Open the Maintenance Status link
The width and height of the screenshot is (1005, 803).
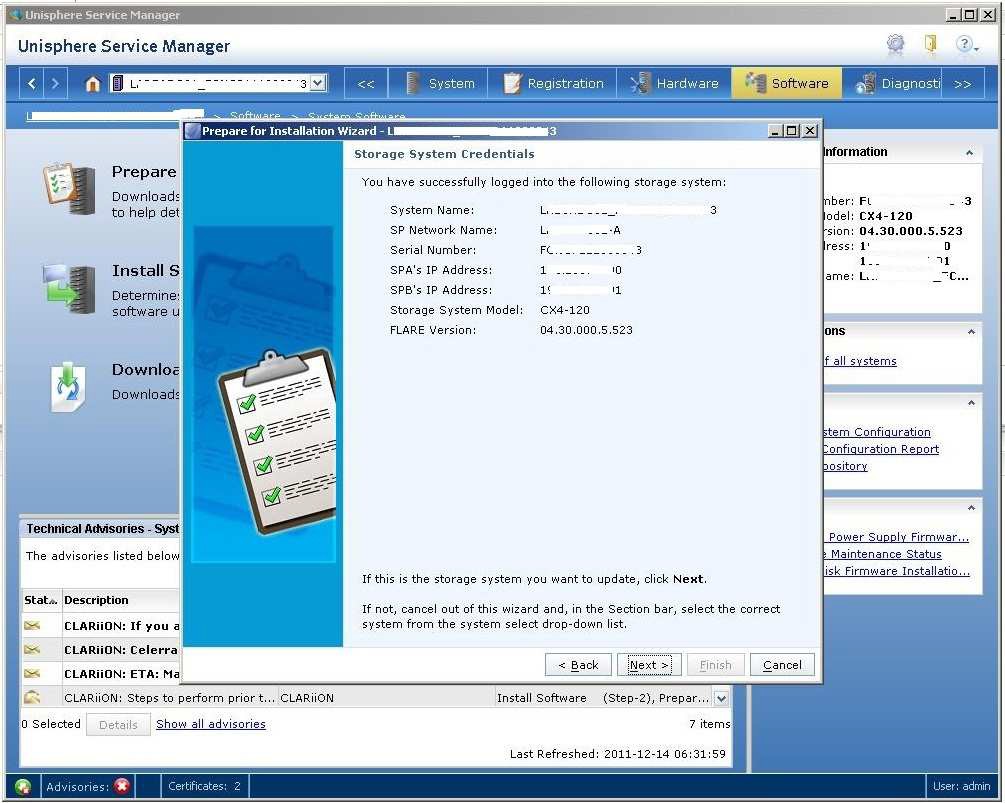click(x=883, y=554)
